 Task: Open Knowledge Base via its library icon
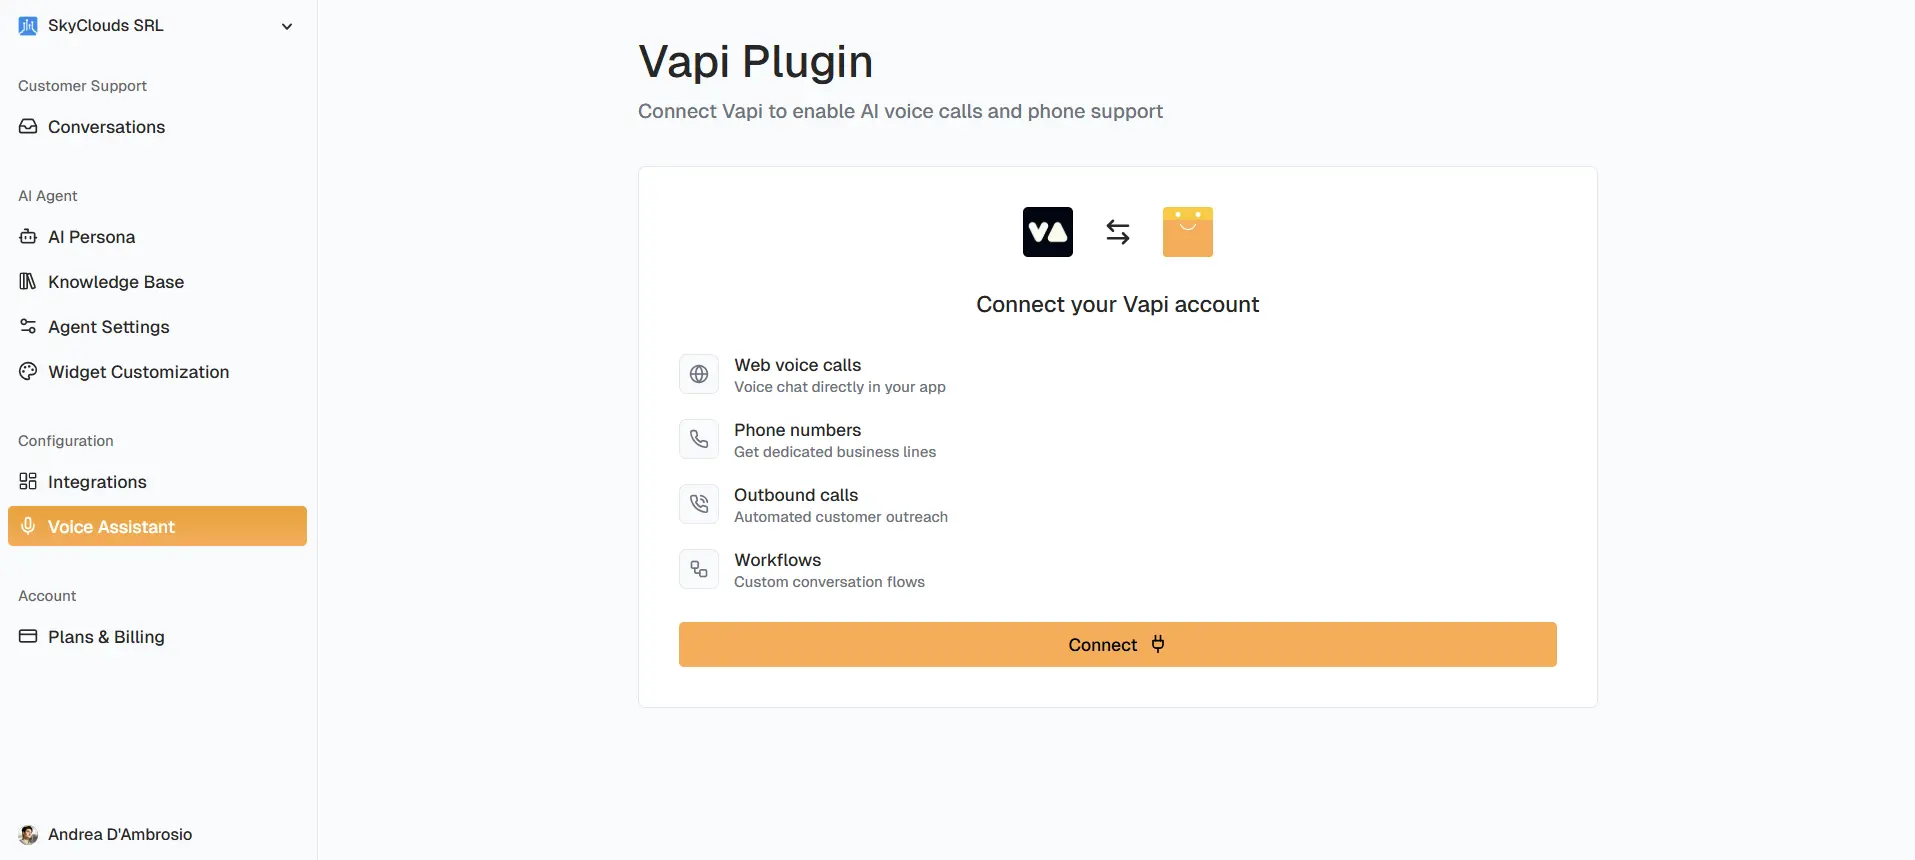(27, 281)
